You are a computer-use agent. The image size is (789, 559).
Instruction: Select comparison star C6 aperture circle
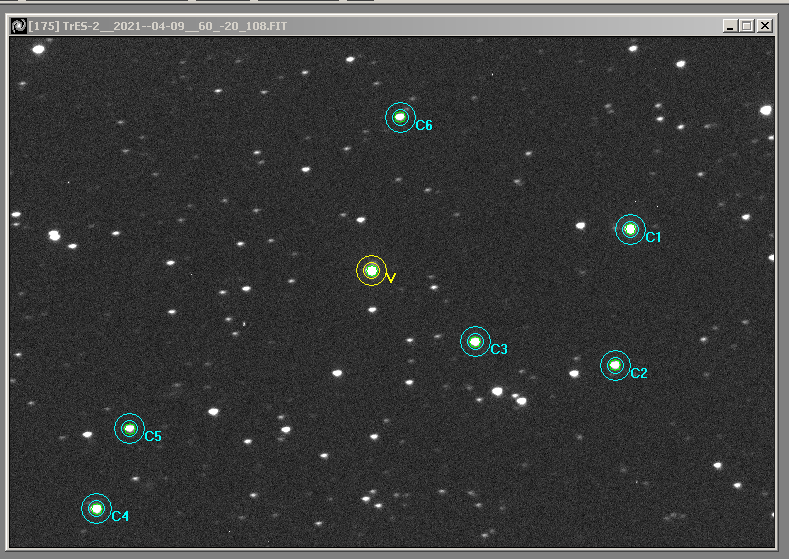[400, 117]
